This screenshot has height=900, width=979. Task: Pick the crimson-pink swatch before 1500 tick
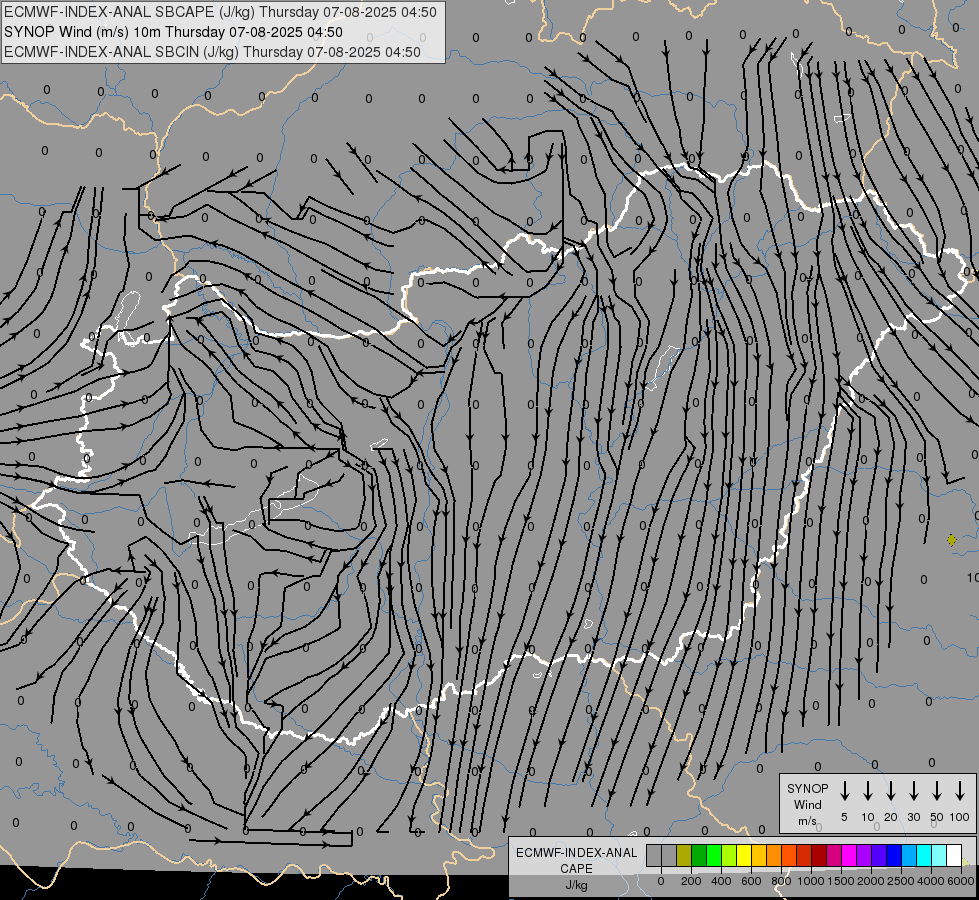click(x=835, y=855)
